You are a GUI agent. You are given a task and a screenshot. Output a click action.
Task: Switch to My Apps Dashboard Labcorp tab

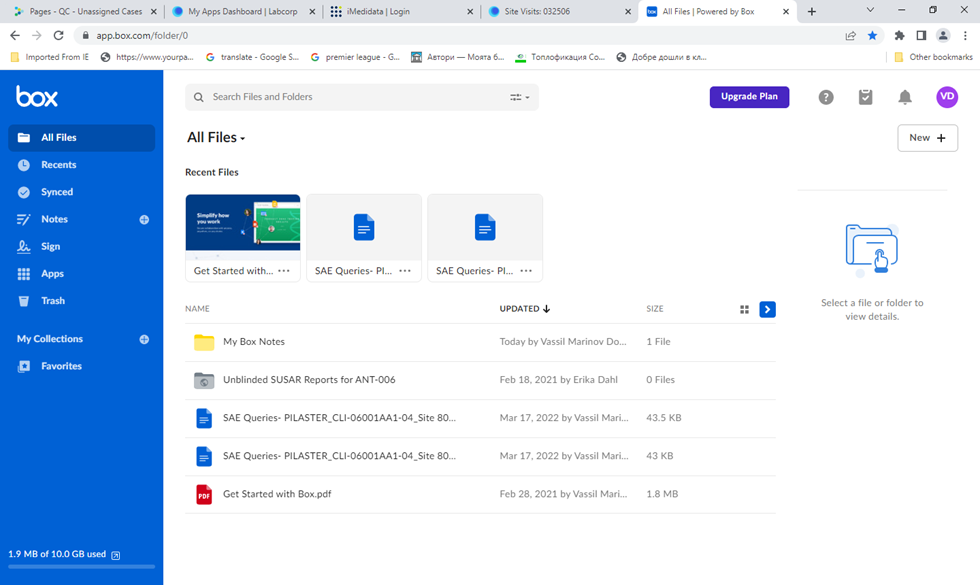point(243,12)
